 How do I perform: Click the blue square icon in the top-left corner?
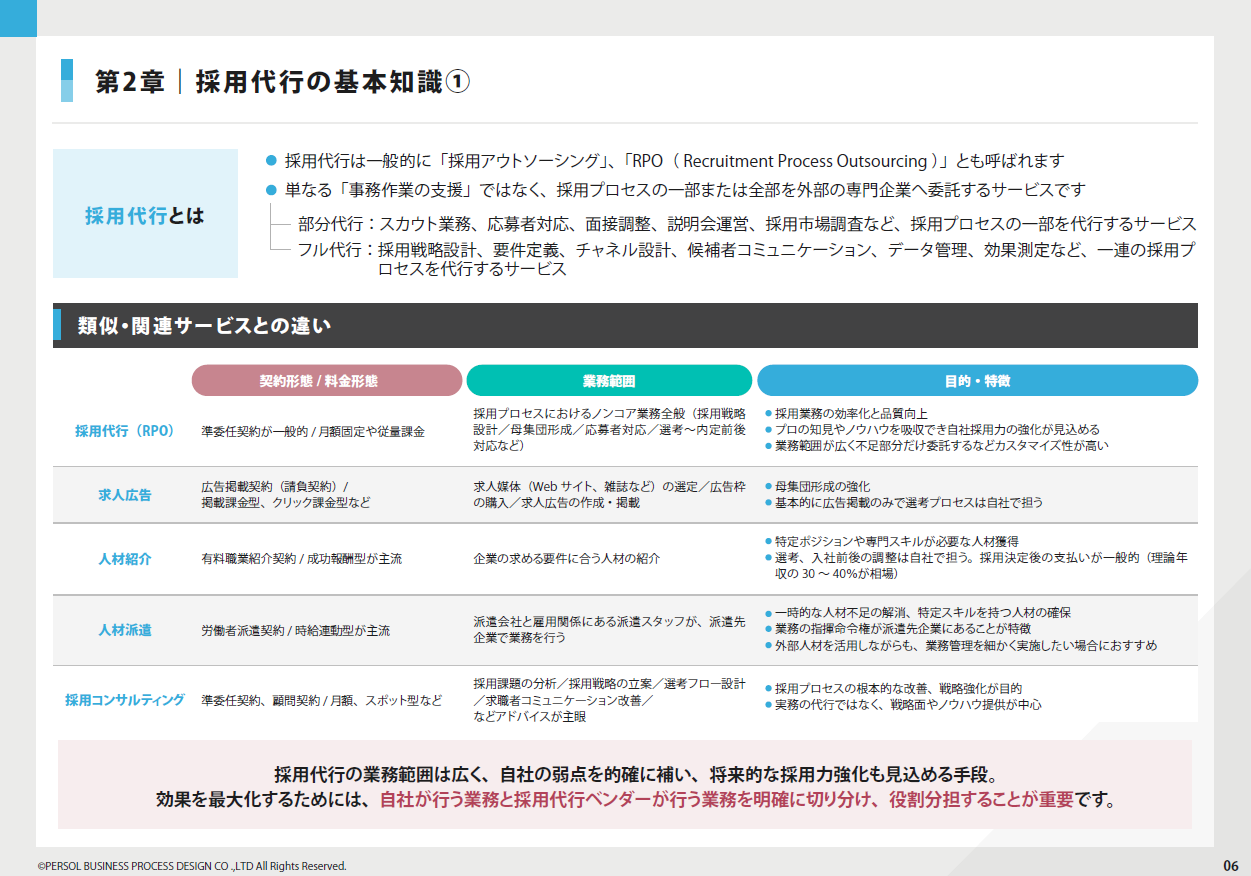[x=16, y=20]
